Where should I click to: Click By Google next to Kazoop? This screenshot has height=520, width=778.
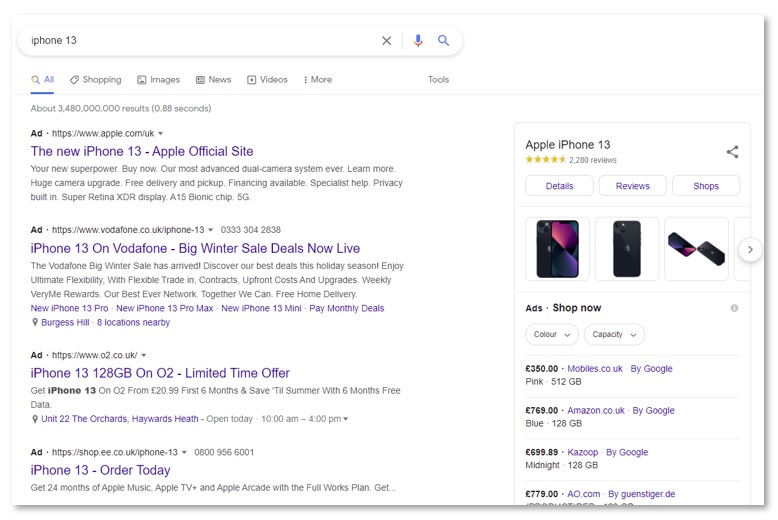pyautogui.click(x=627, y=452)
